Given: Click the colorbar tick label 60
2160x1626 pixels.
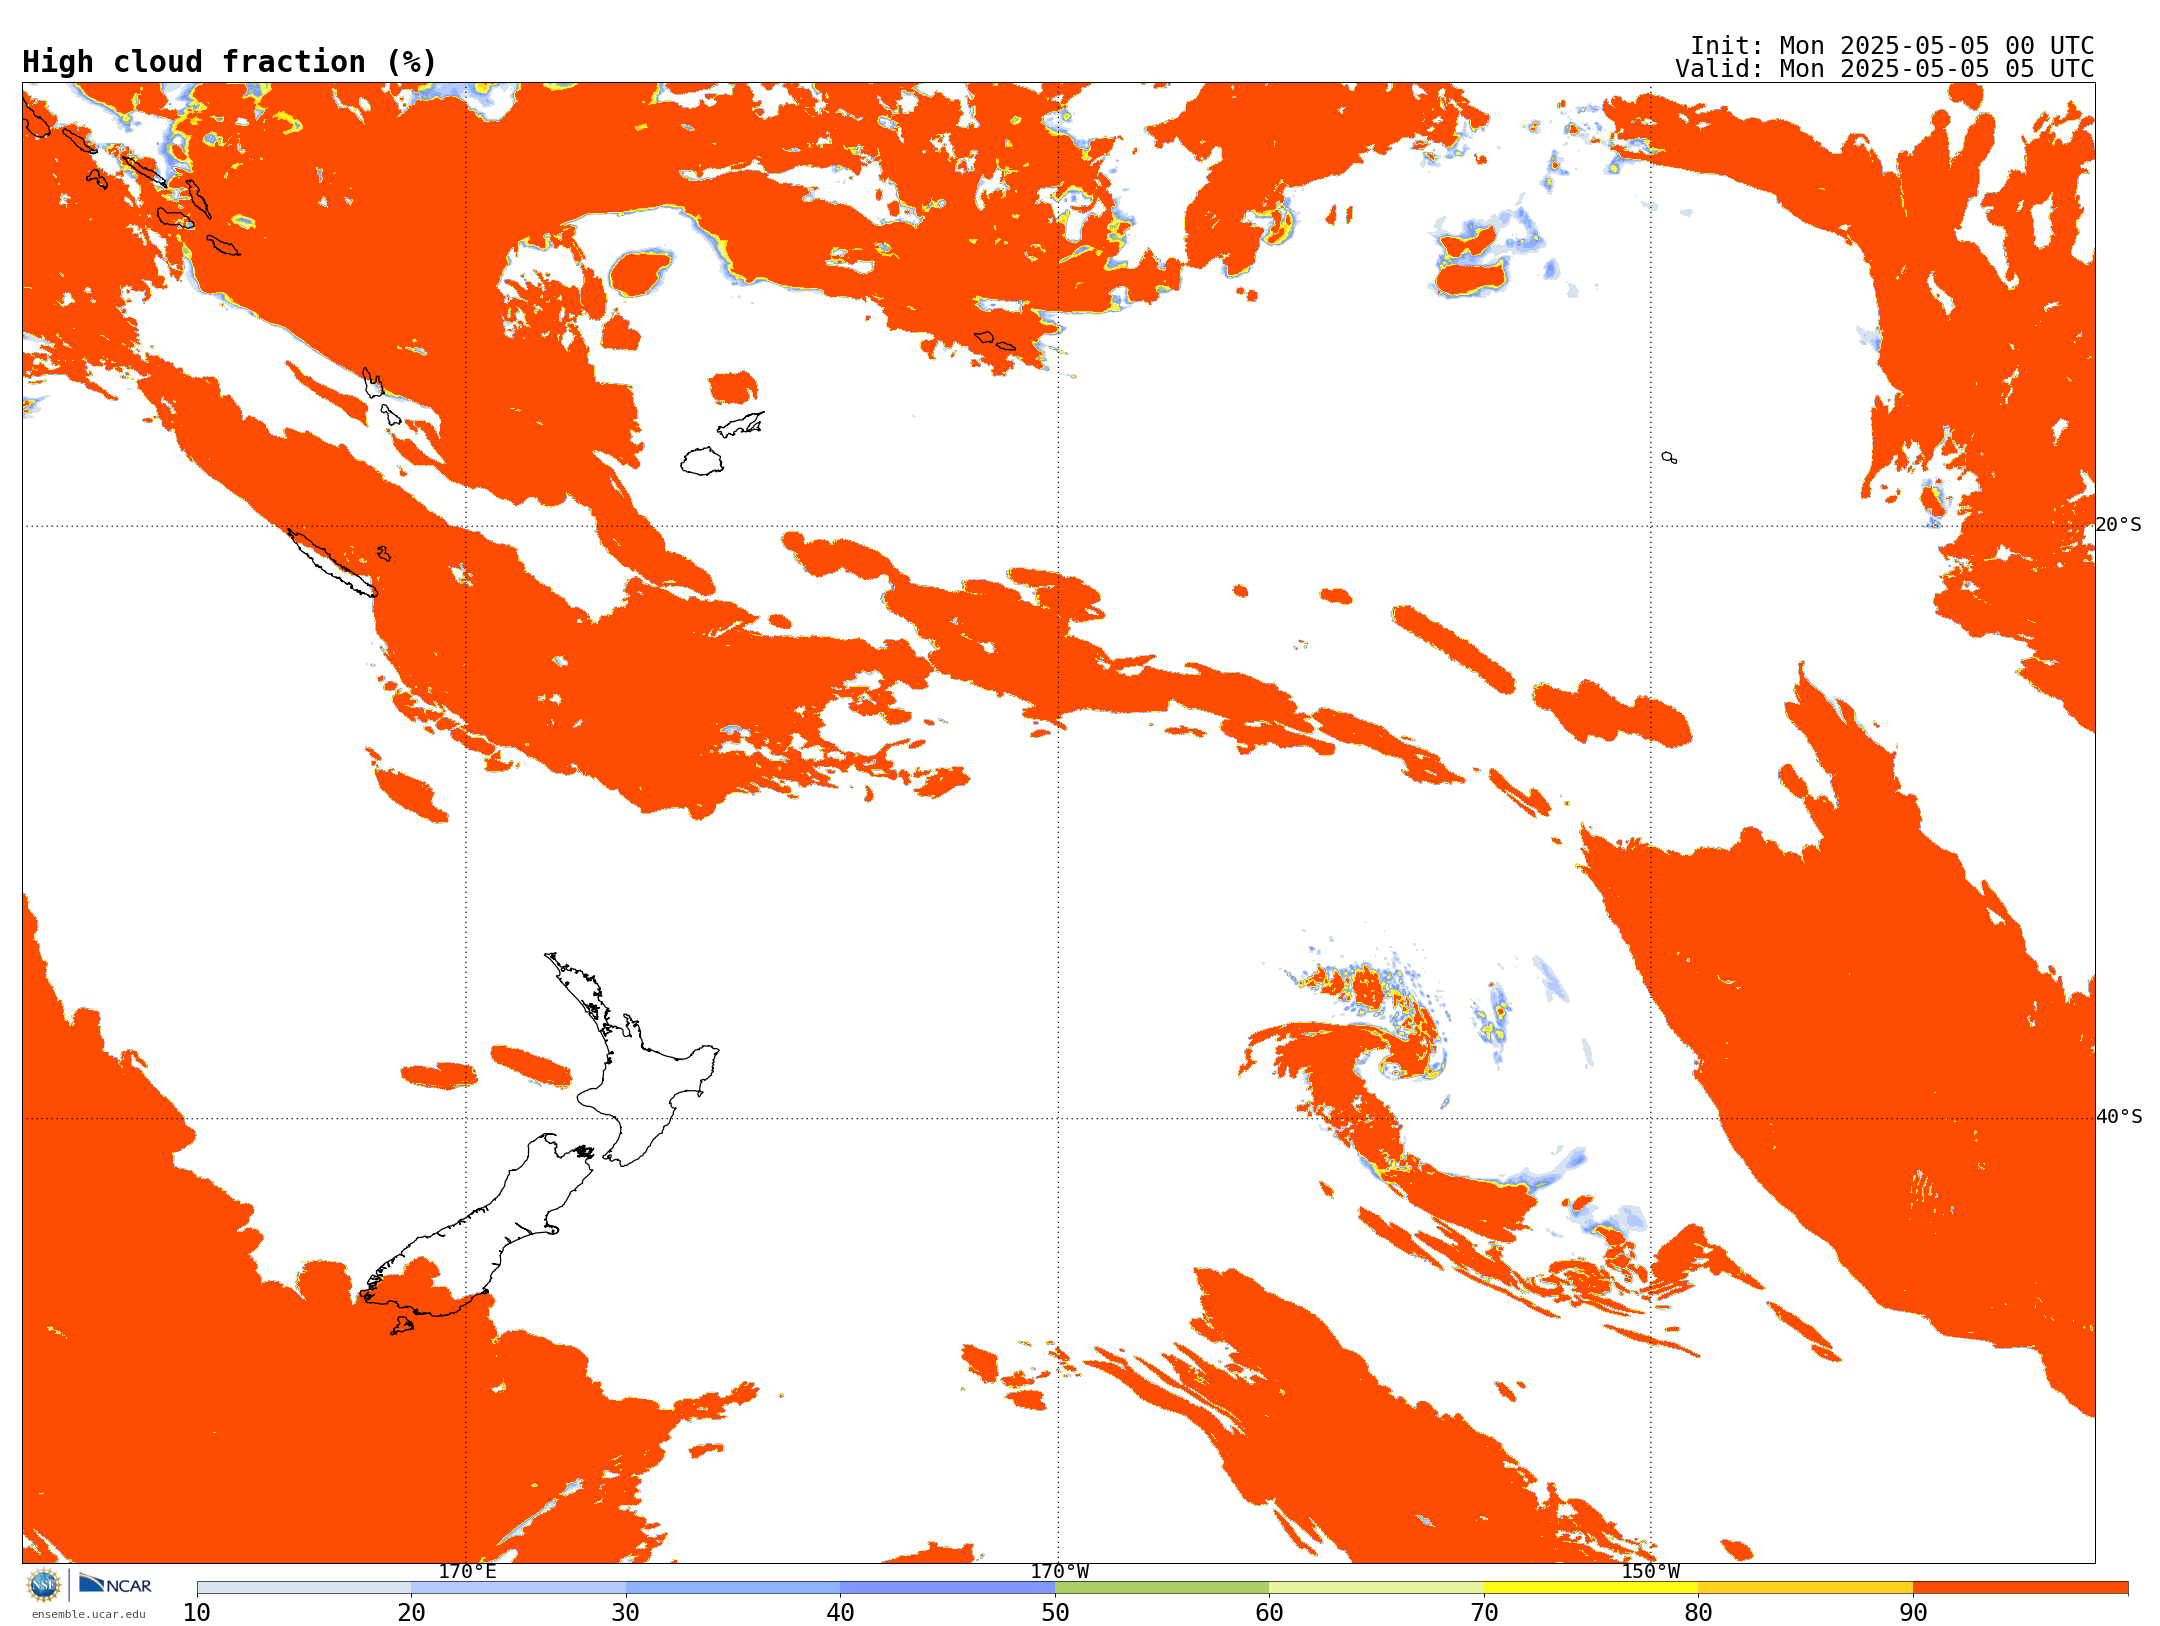Looking at the screenshot, I should [1269, 1613].
